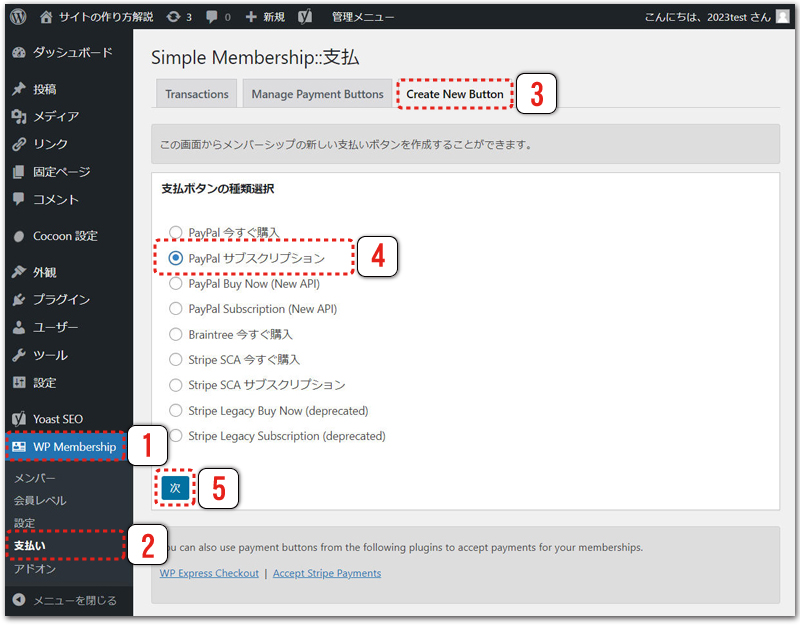Viewport: 800px width, 626px height.
Task: Select Stripe SCA サブスクリプション radio option
Action: point(176,385)
